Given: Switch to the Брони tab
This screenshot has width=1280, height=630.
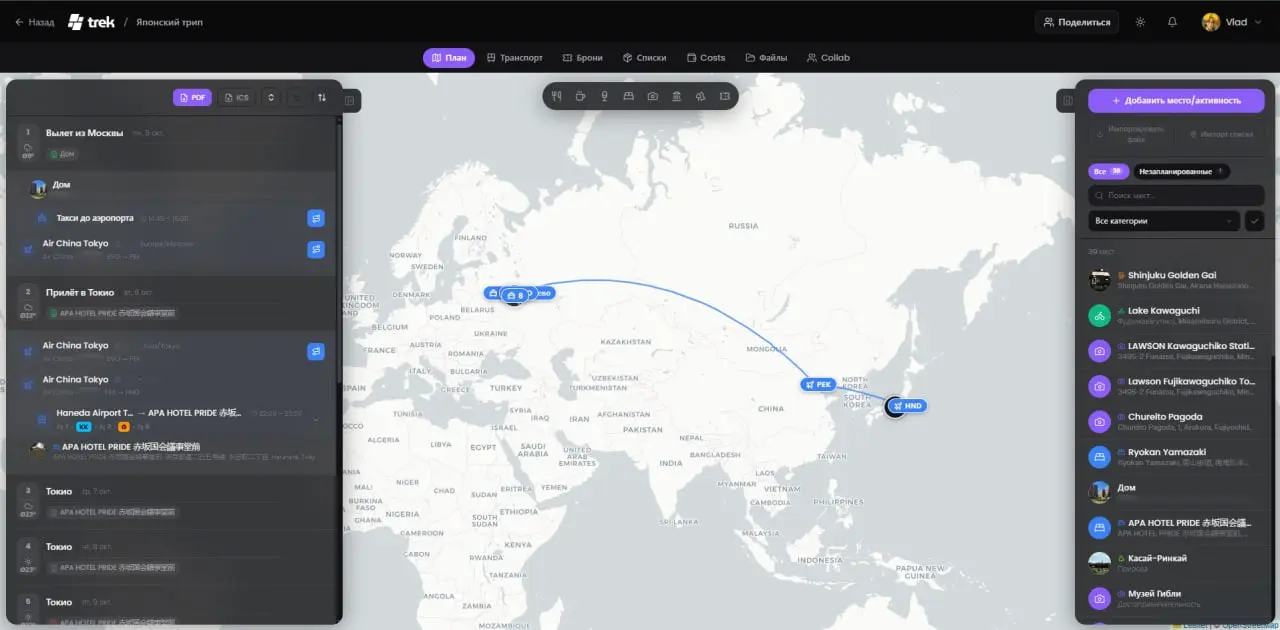Looking at the screenshot, I should click(583, 57).
